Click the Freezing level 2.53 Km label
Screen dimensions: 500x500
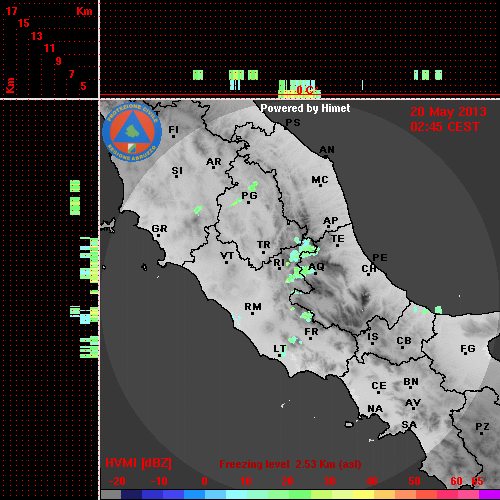pyautogui.click(x=290, y=464)
